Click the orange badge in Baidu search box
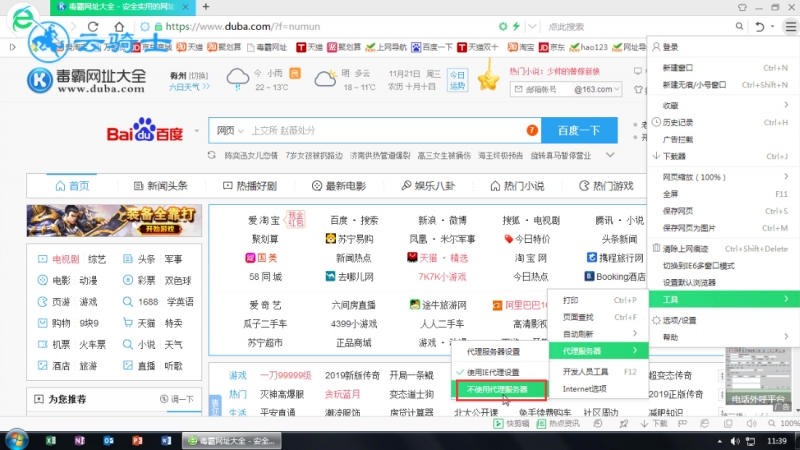This screenshot has height=450, width=800. (532, 131)
